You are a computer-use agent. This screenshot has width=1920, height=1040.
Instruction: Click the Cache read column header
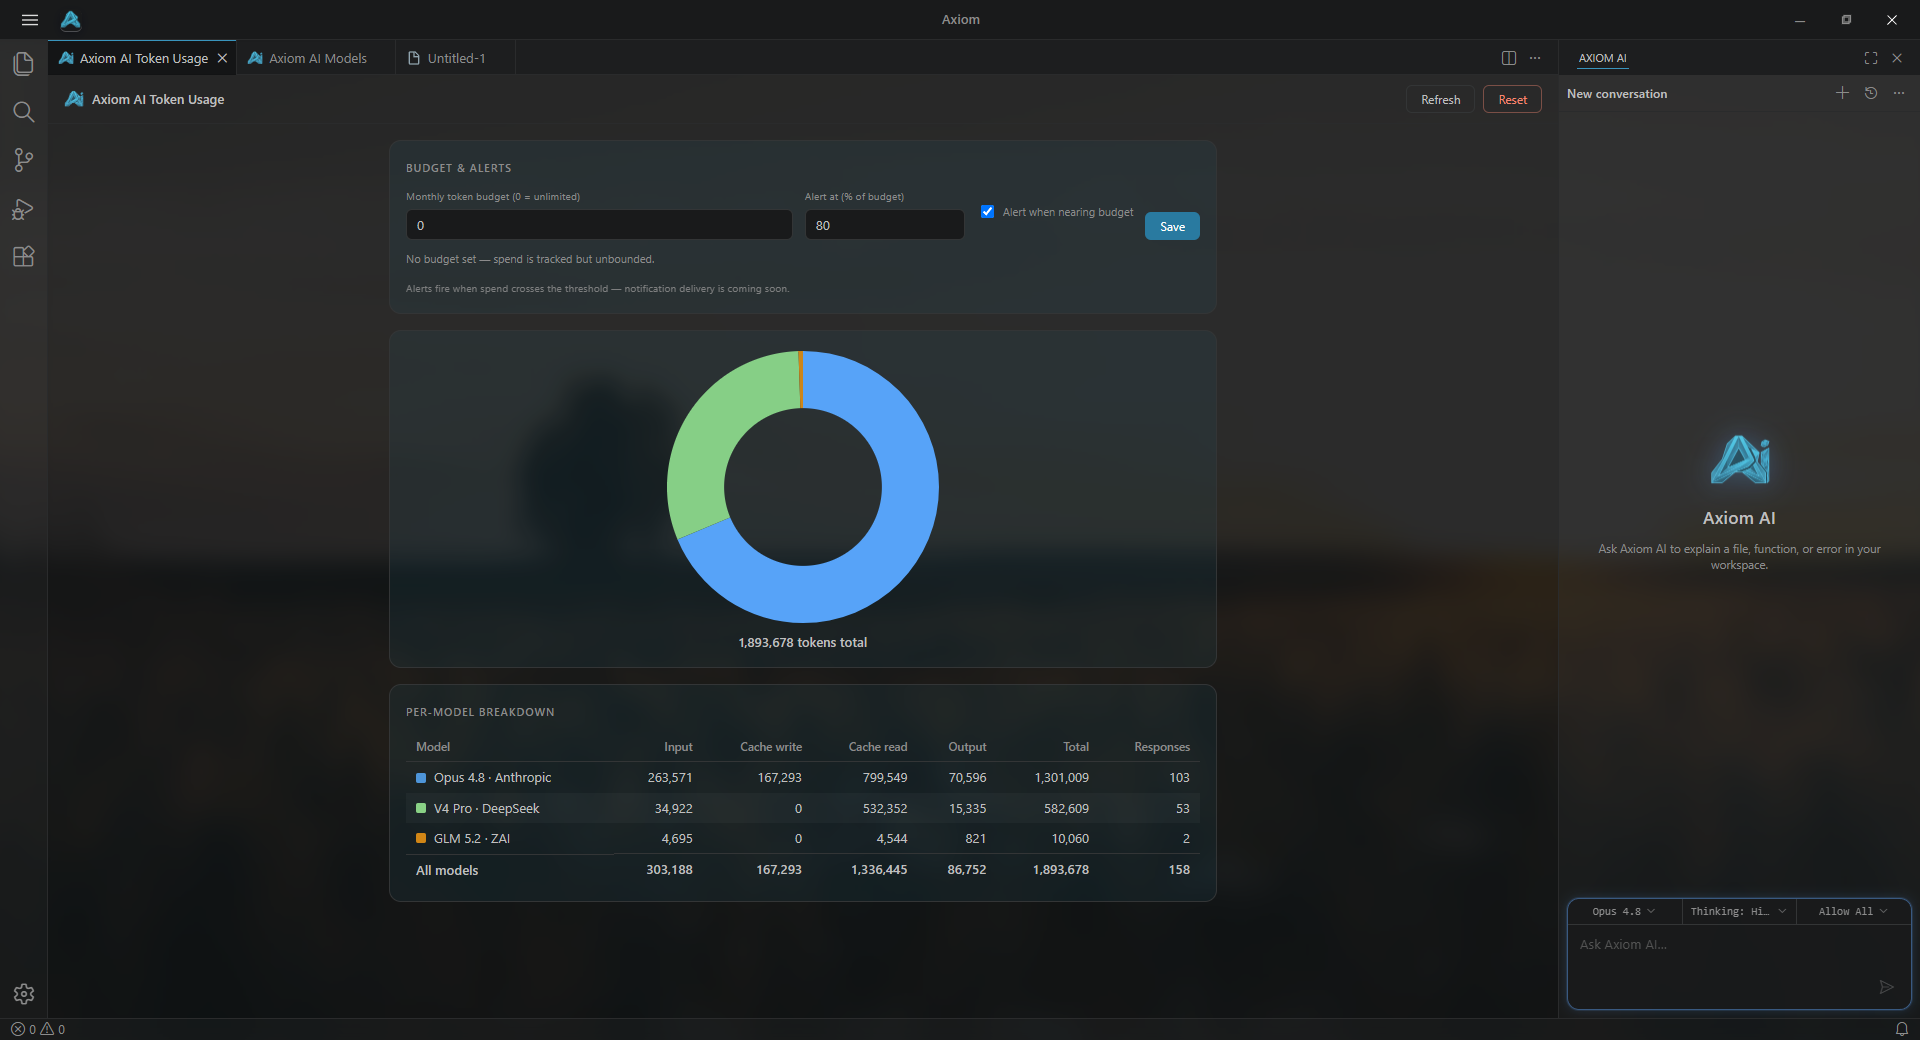coord(878,747)
